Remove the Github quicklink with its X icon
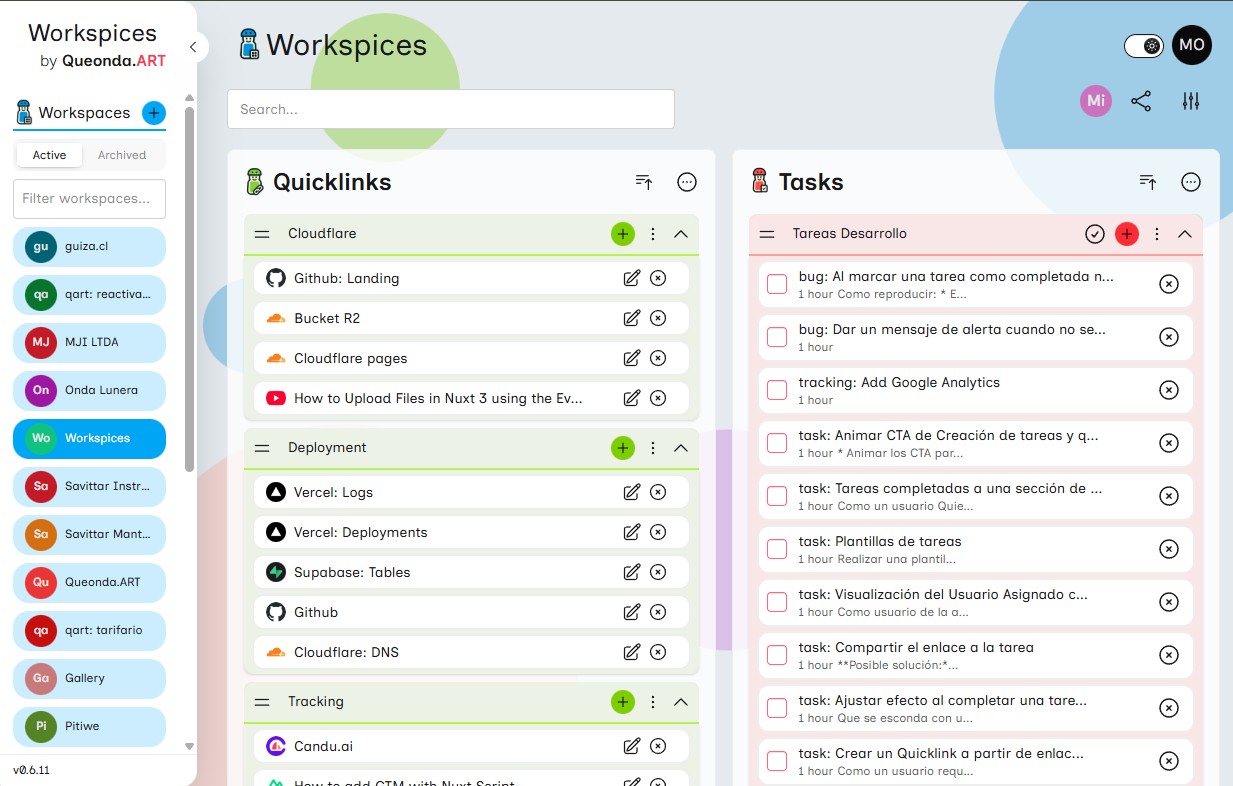The width and height of the screenshot is (1233, 786). point(658,611)
